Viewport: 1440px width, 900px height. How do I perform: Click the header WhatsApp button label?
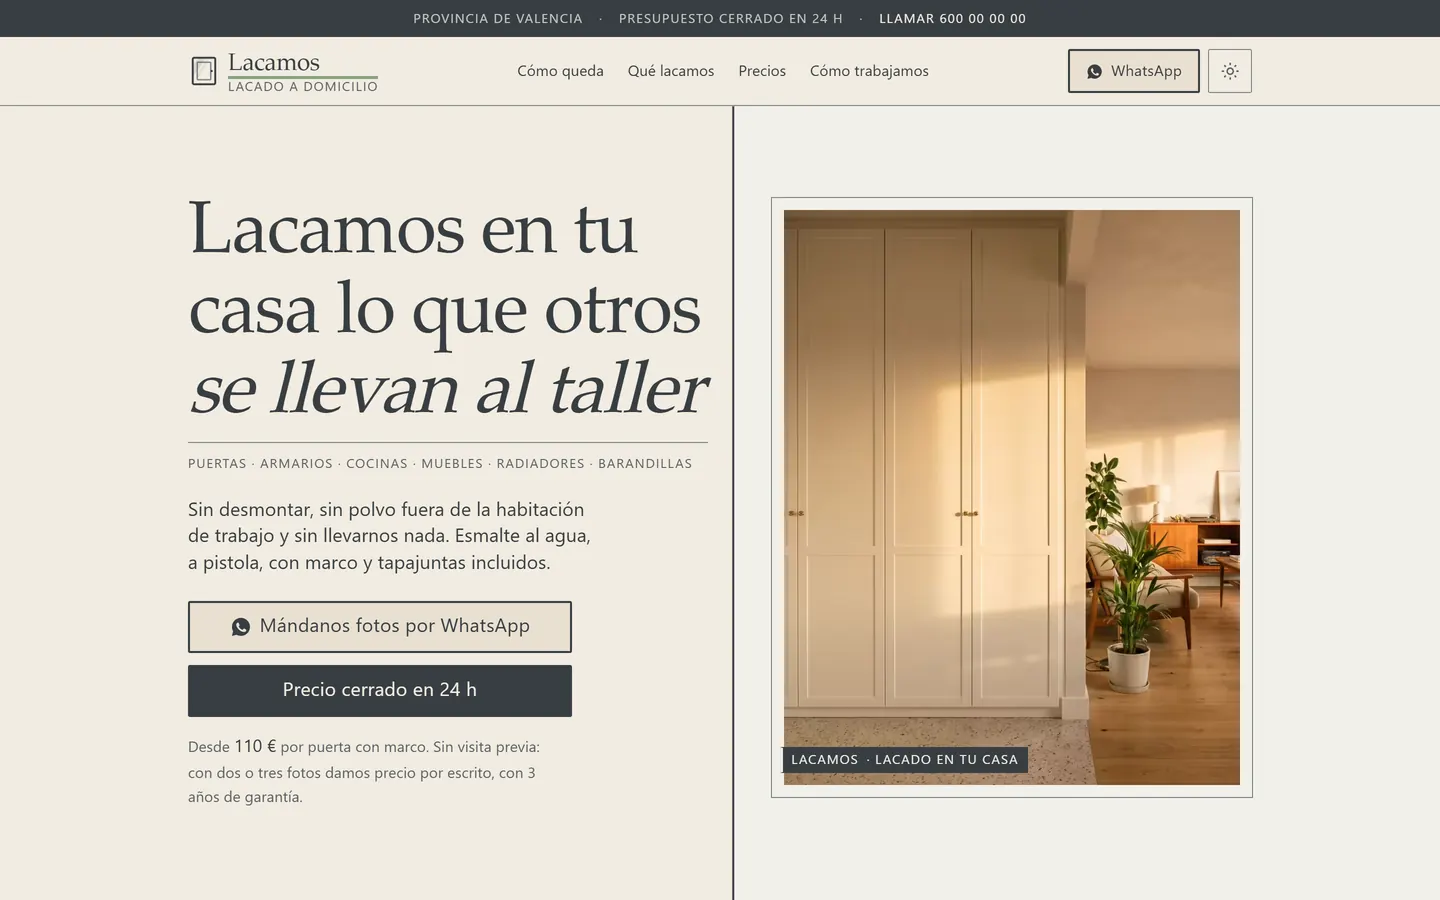pyautogui.click(x=1146, y=71)
